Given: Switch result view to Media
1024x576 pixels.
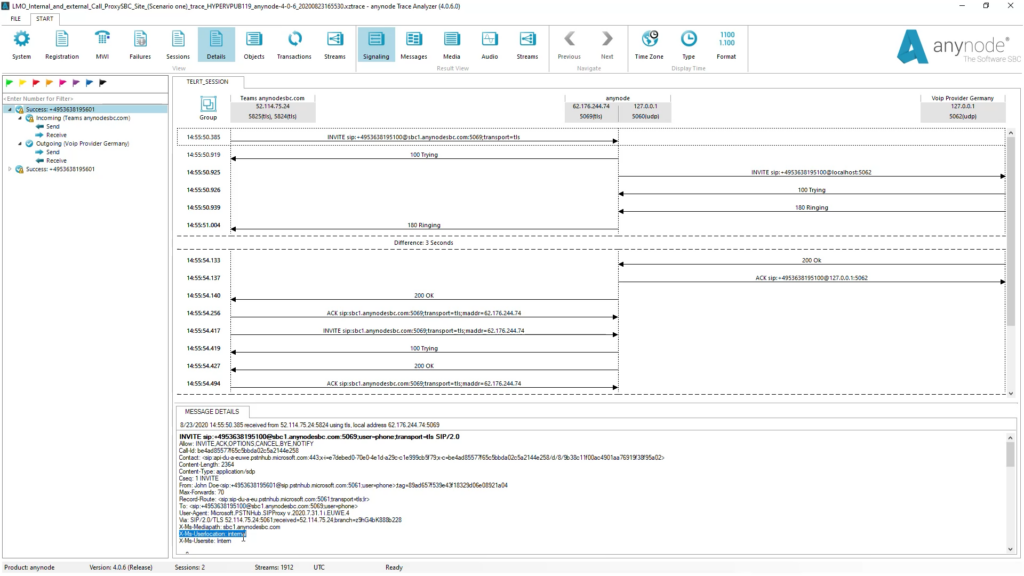Looking at the screenshot, I should click(451, 44).
